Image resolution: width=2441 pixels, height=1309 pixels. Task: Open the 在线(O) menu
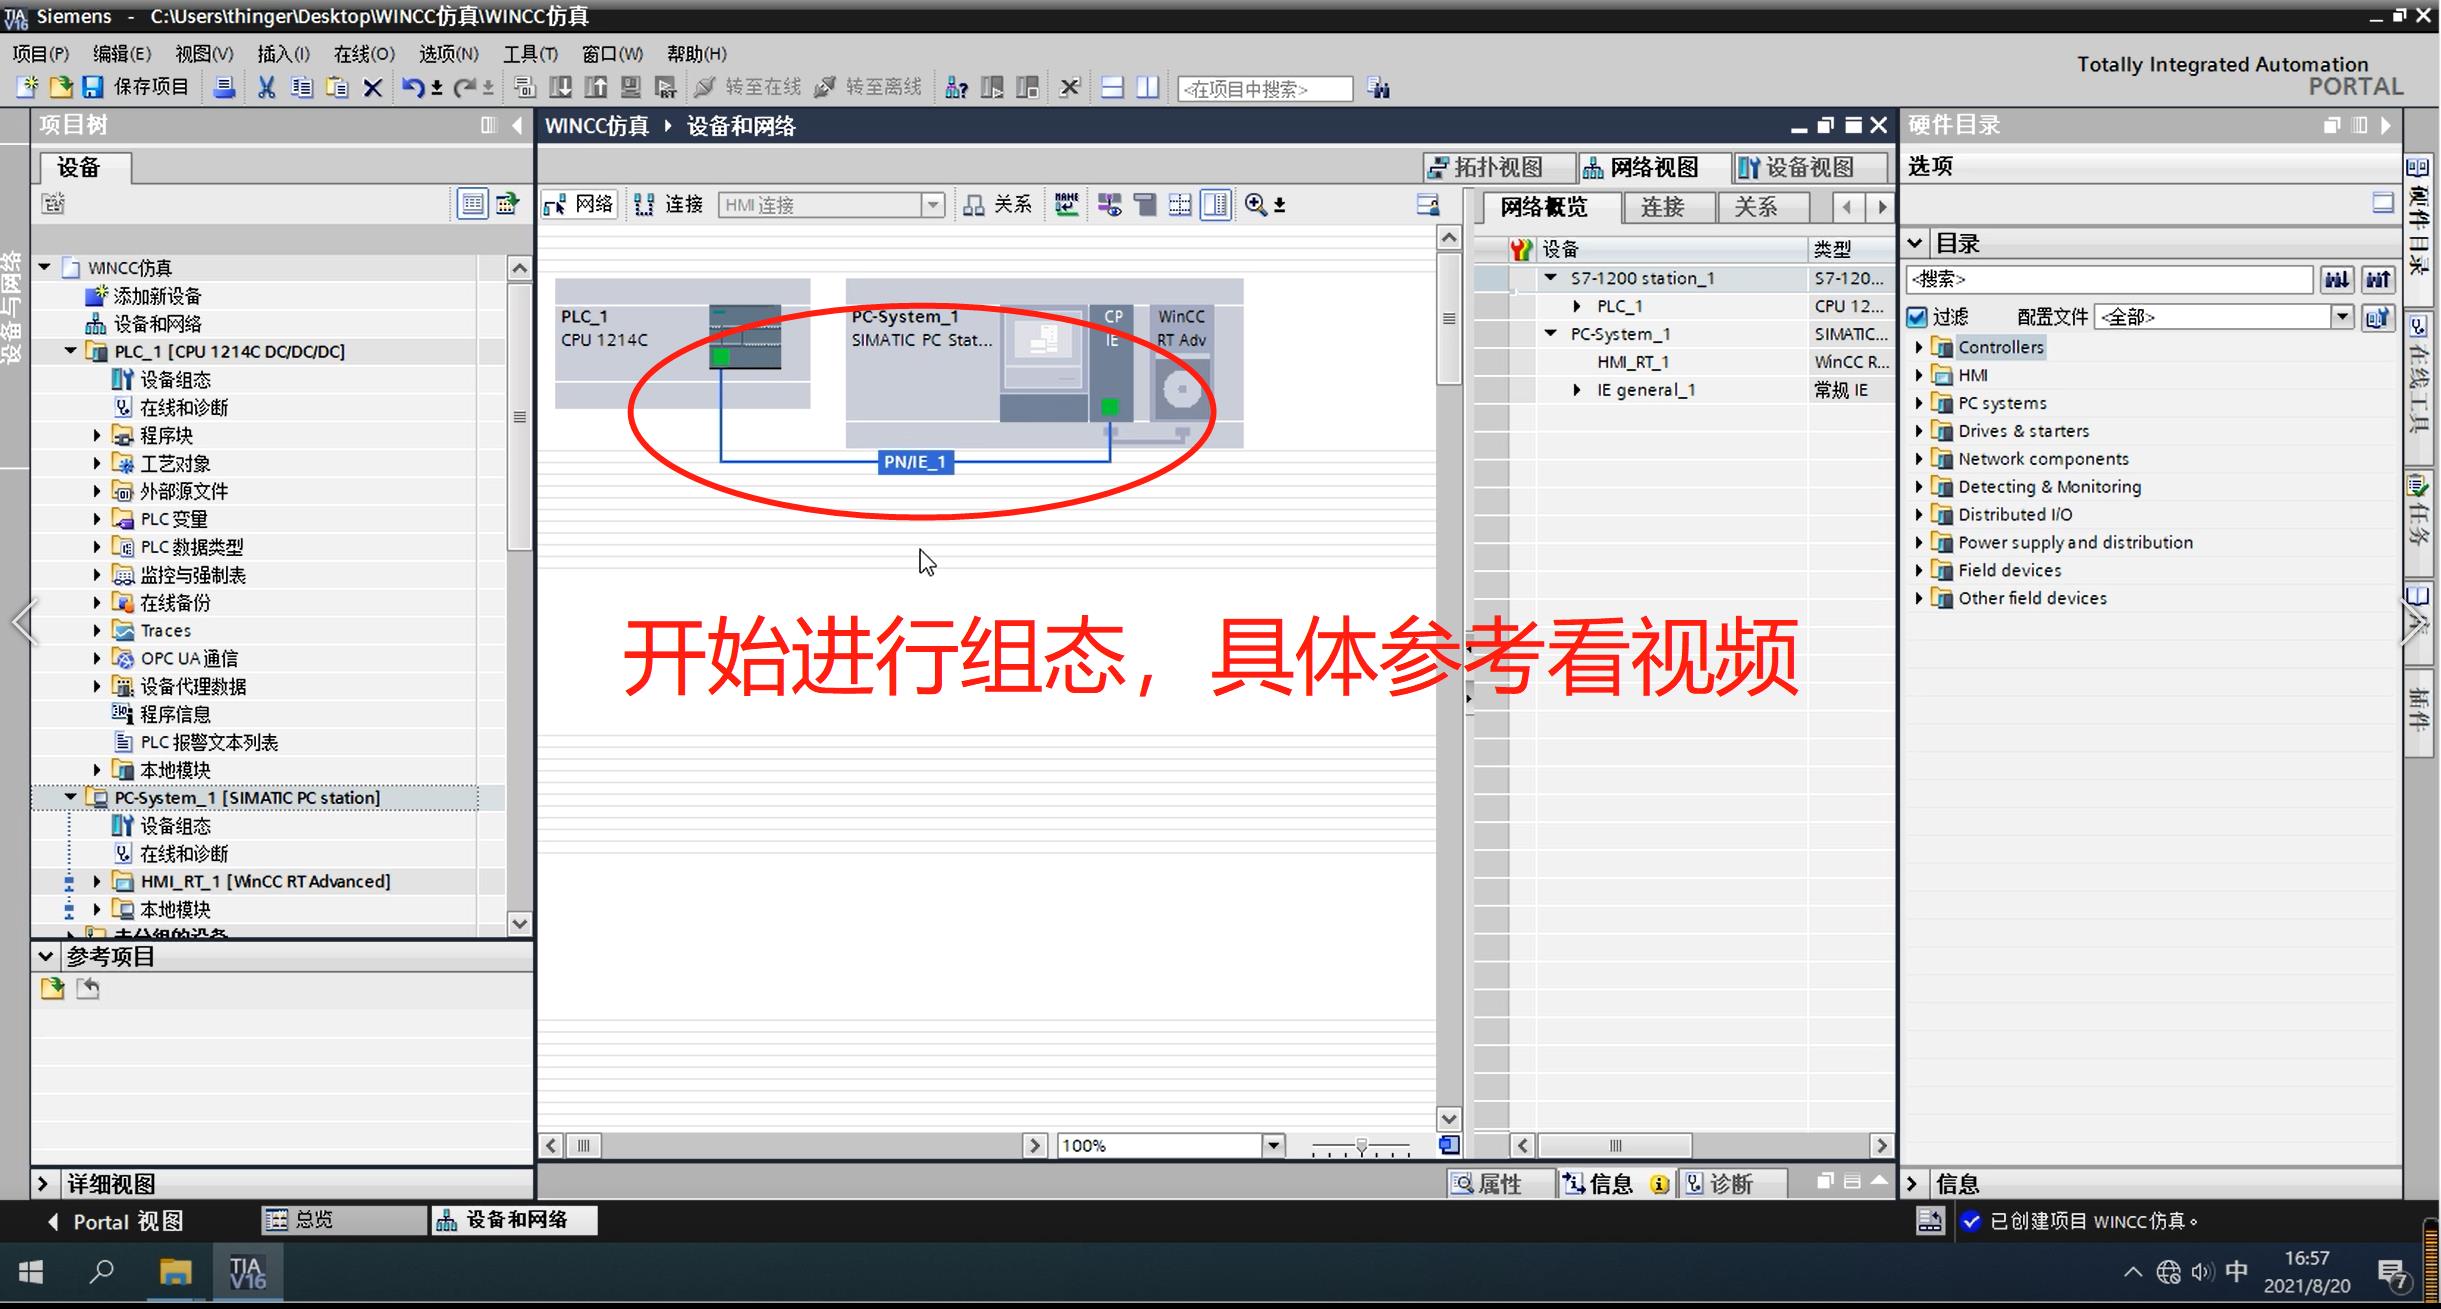click(x=365, y=54)
